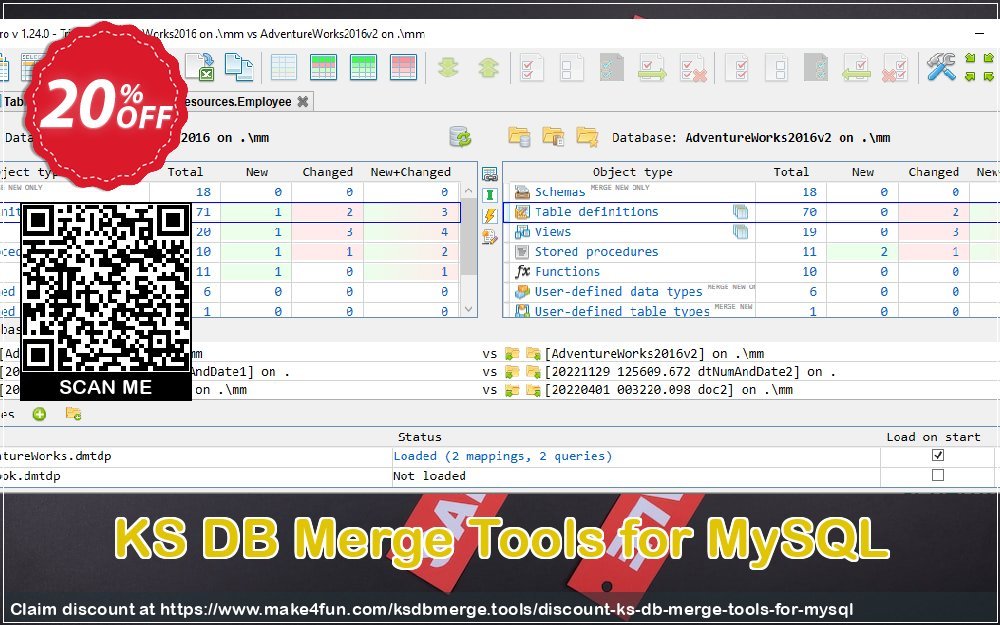Click the edit script icon between panes
Image resolution: width=1000 pixels, height=625 pixels.
point(490,237)
